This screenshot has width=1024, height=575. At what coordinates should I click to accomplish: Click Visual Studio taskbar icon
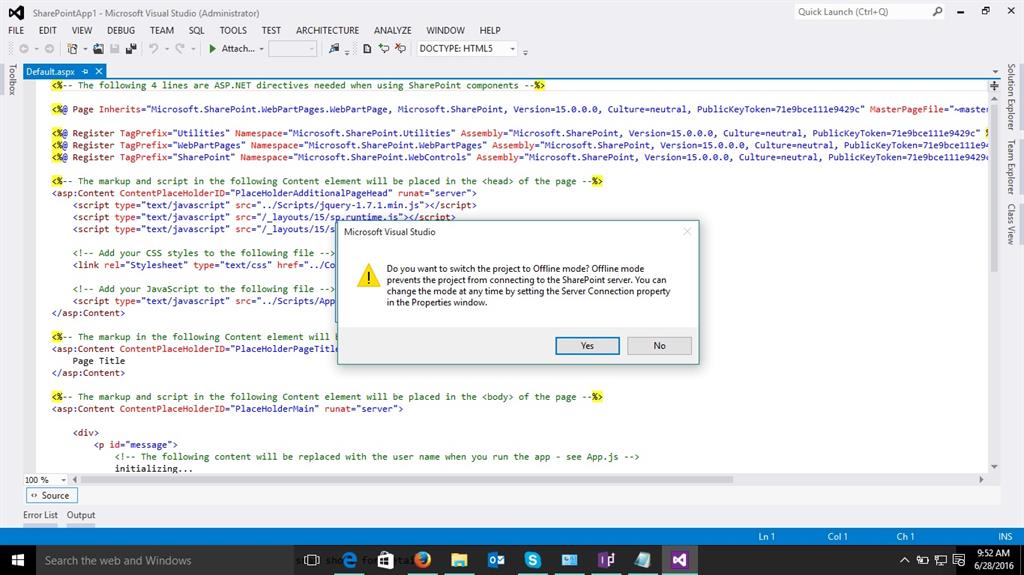tap(679, 560)
